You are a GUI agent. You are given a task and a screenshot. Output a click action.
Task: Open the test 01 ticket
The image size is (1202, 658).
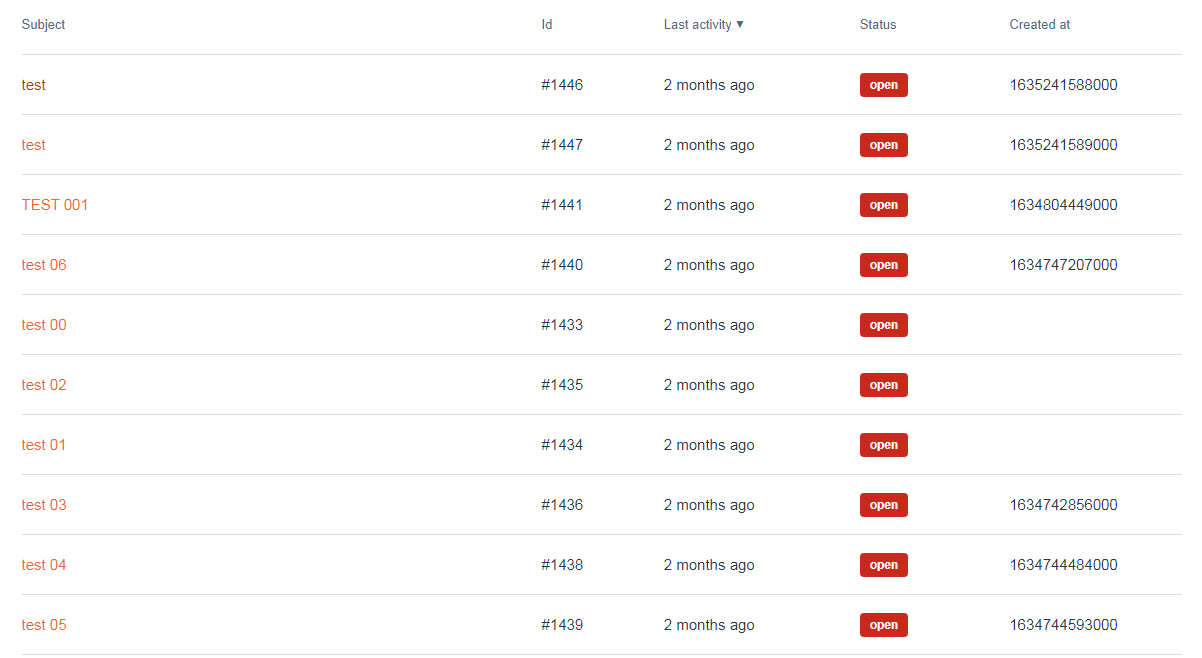44,445
